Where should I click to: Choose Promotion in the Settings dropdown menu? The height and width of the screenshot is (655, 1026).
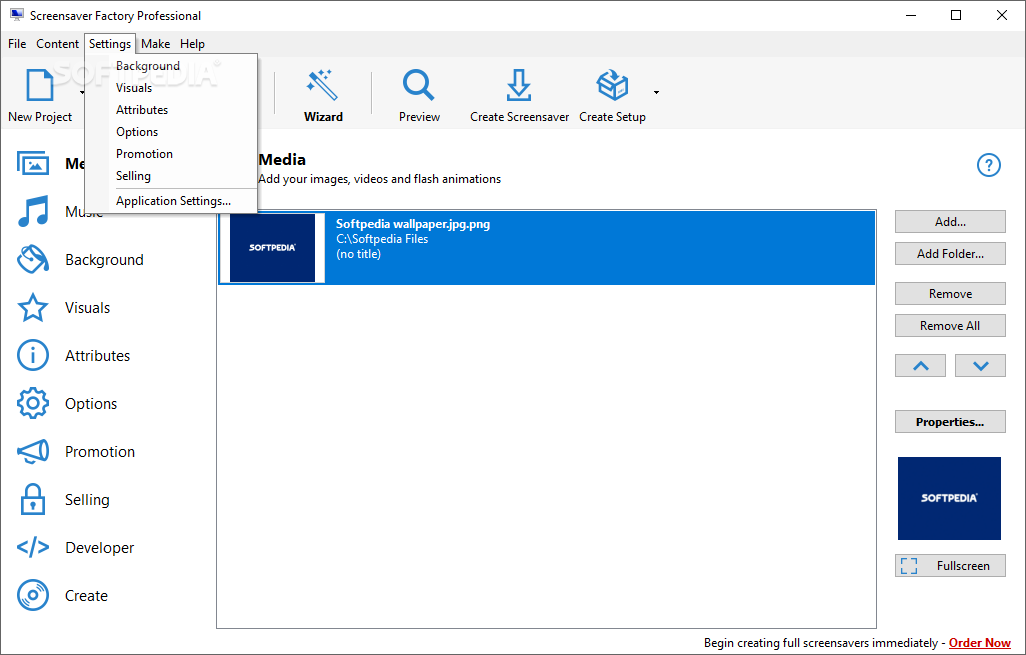(x=171, y=154)
